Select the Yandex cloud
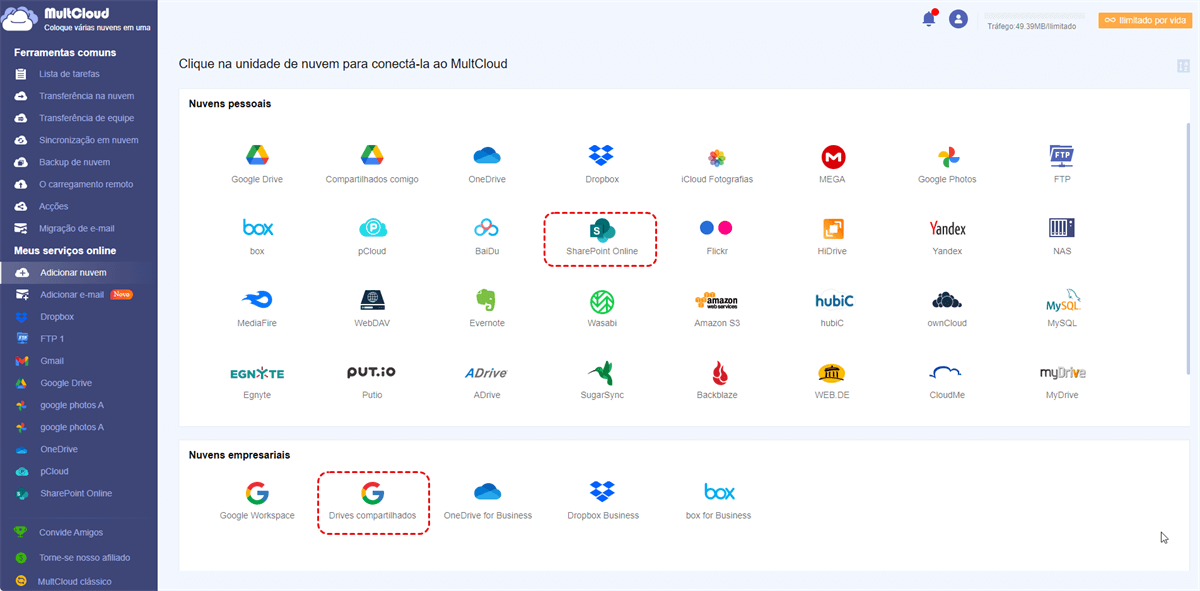Screen dimensions: 1200x591 [947, 236]
